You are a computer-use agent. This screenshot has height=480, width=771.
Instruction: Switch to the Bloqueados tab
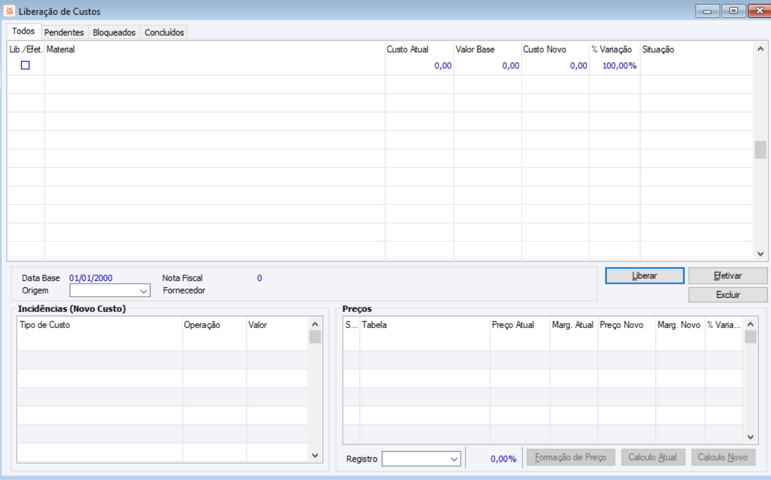114,32
